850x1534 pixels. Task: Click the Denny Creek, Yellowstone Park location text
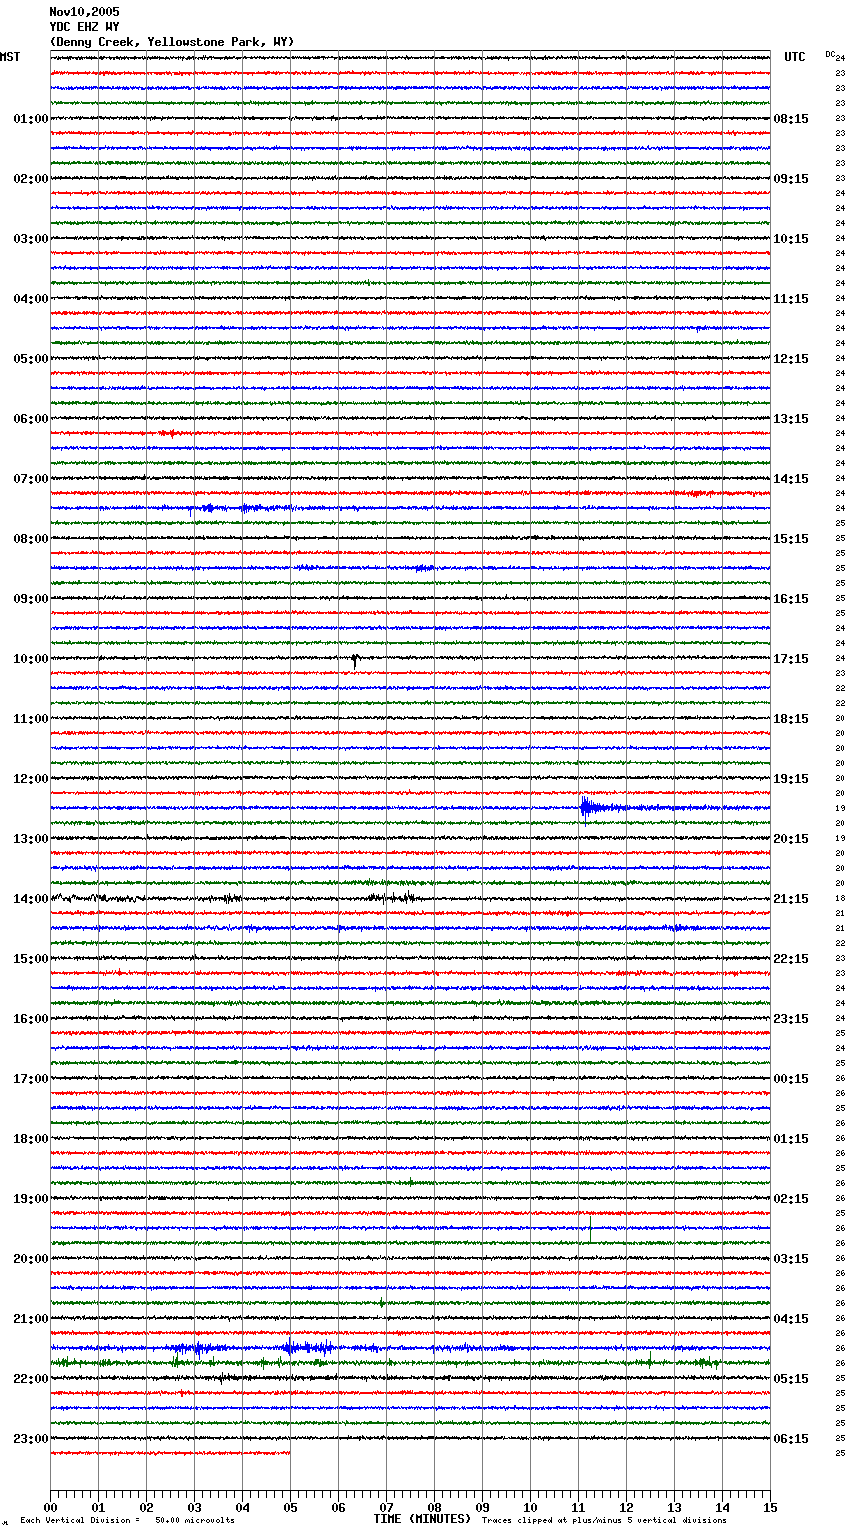pos(172,42)
